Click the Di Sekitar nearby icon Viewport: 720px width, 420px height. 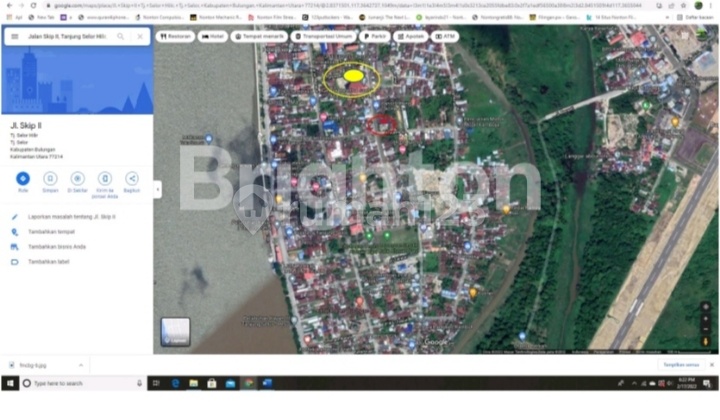point(77,178)
